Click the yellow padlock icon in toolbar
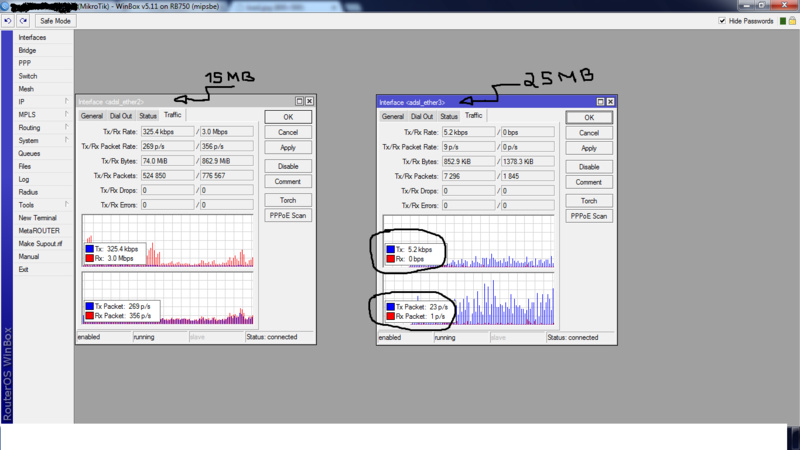 point(792,21)
